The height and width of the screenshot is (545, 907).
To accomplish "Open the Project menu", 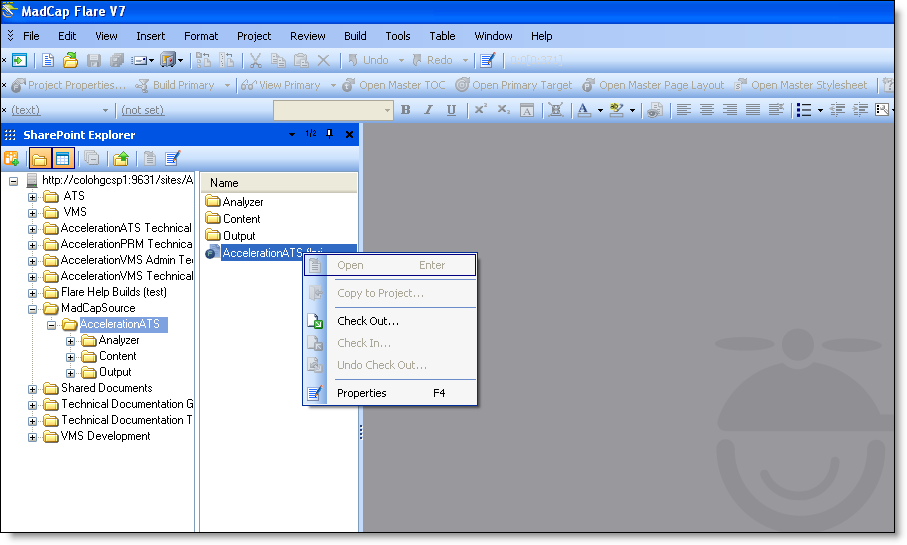I will [254, 36].
